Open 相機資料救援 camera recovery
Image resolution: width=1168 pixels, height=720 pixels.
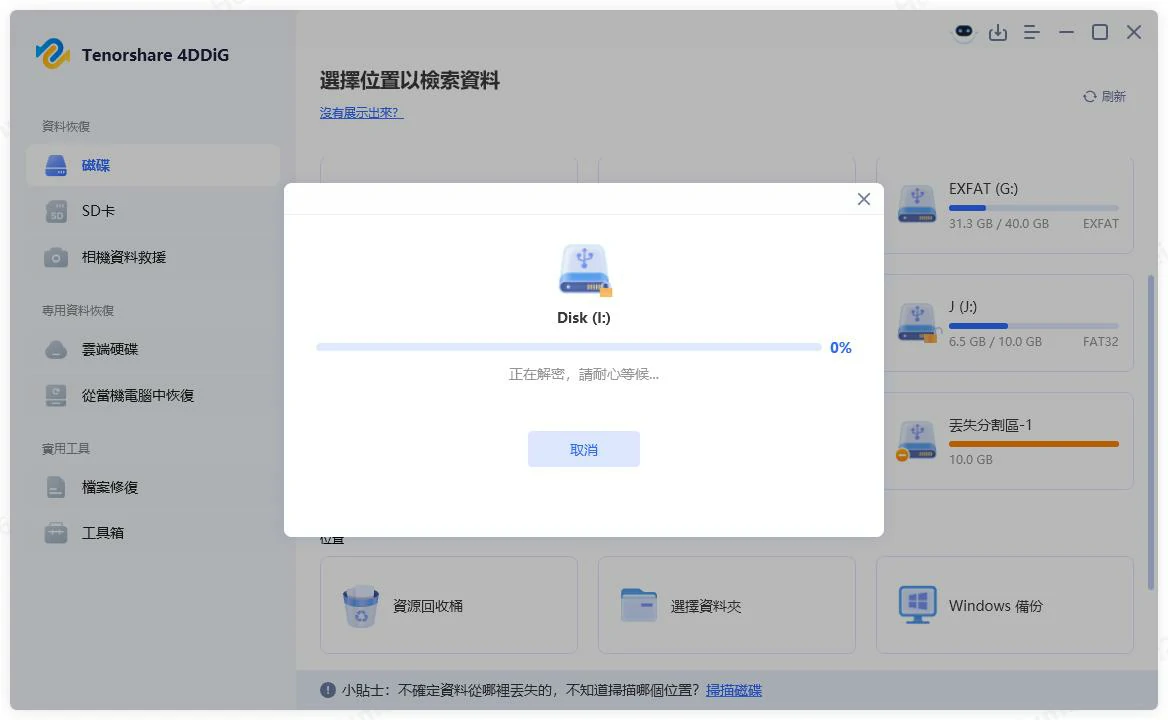pos(153,258)
